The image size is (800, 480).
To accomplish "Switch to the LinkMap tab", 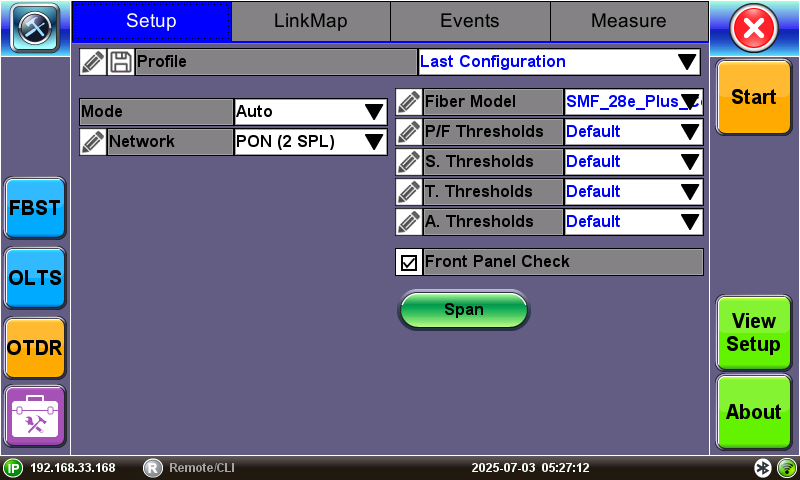I will pos(310,21).
